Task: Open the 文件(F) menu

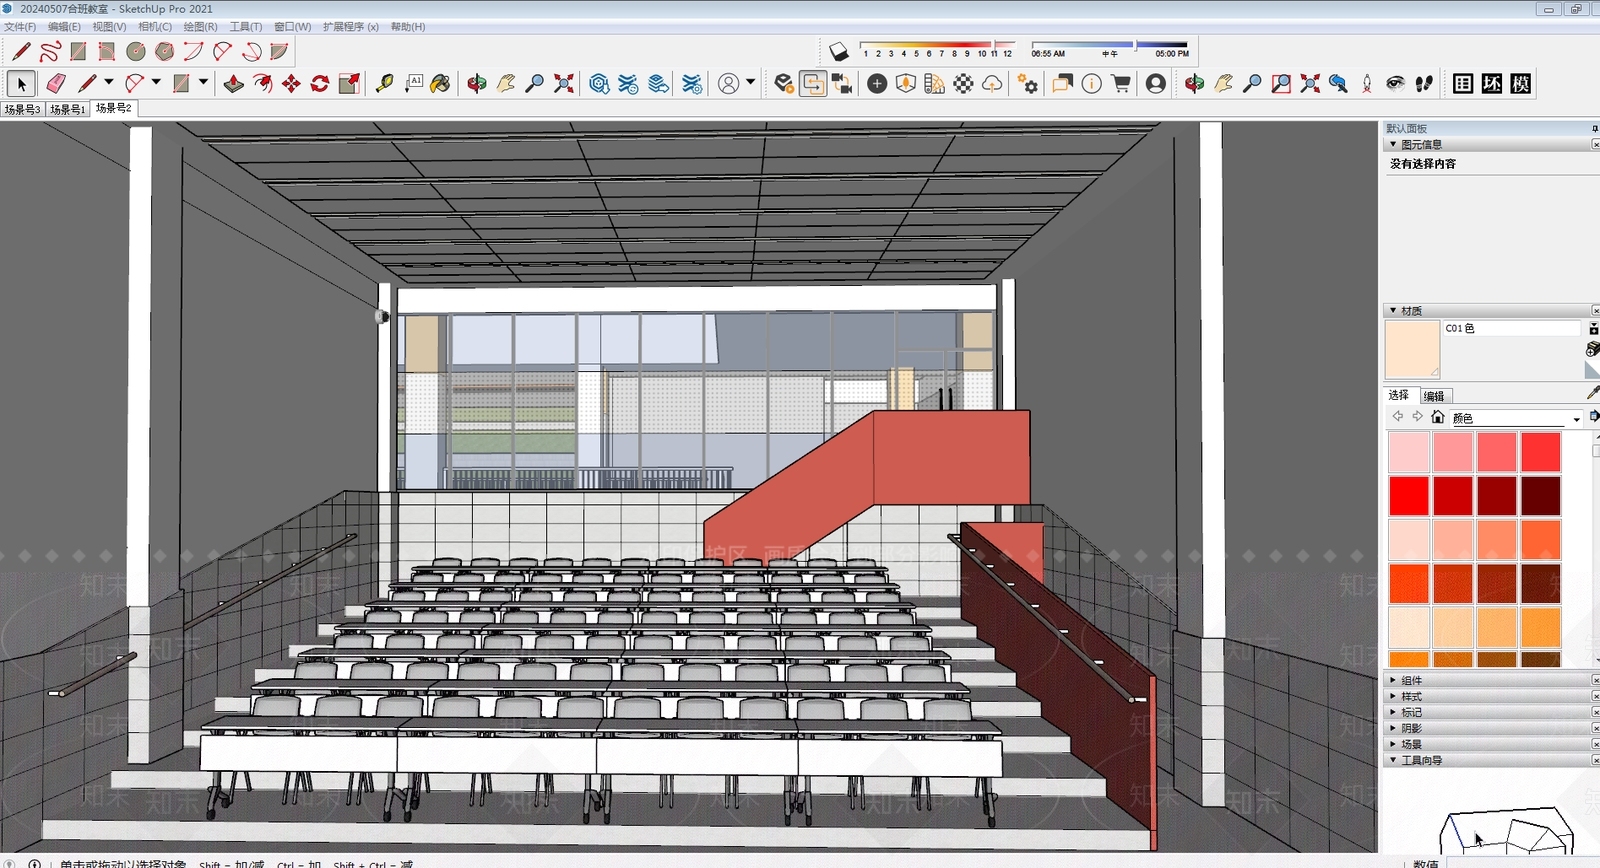Action: point(20,27)
